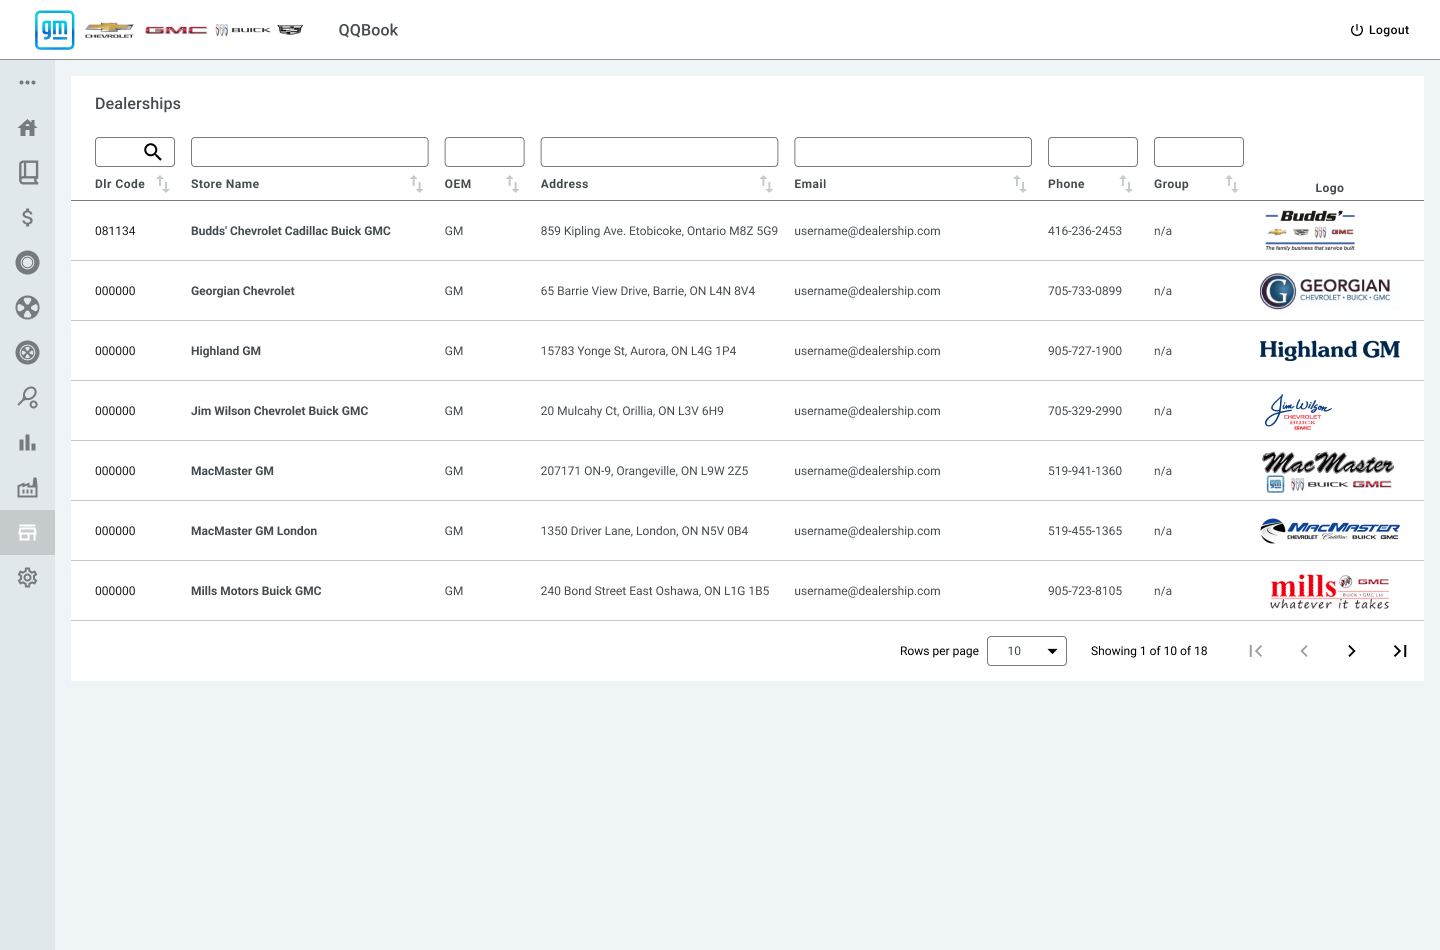Click the GMC brand logo

(x=176, y=30)
